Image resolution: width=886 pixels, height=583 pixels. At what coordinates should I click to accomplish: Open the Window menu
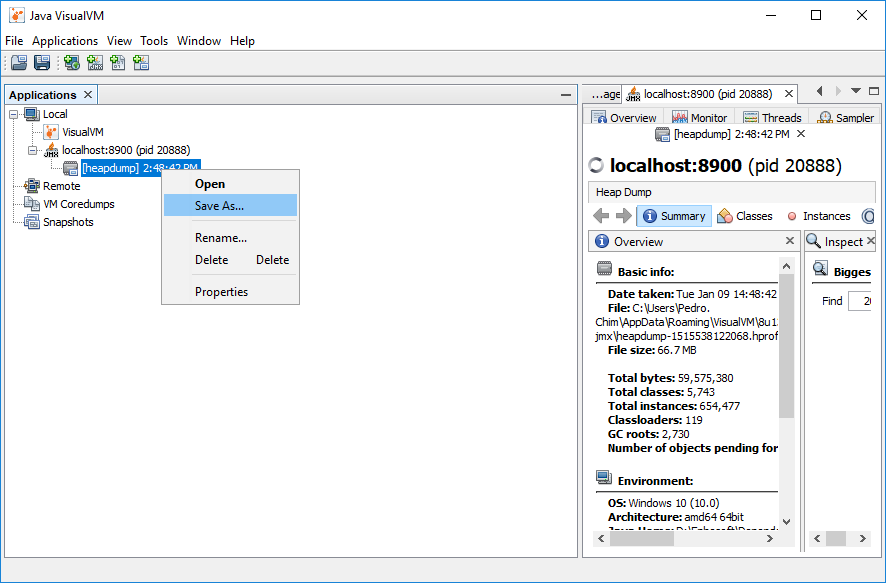coord(199,41)
